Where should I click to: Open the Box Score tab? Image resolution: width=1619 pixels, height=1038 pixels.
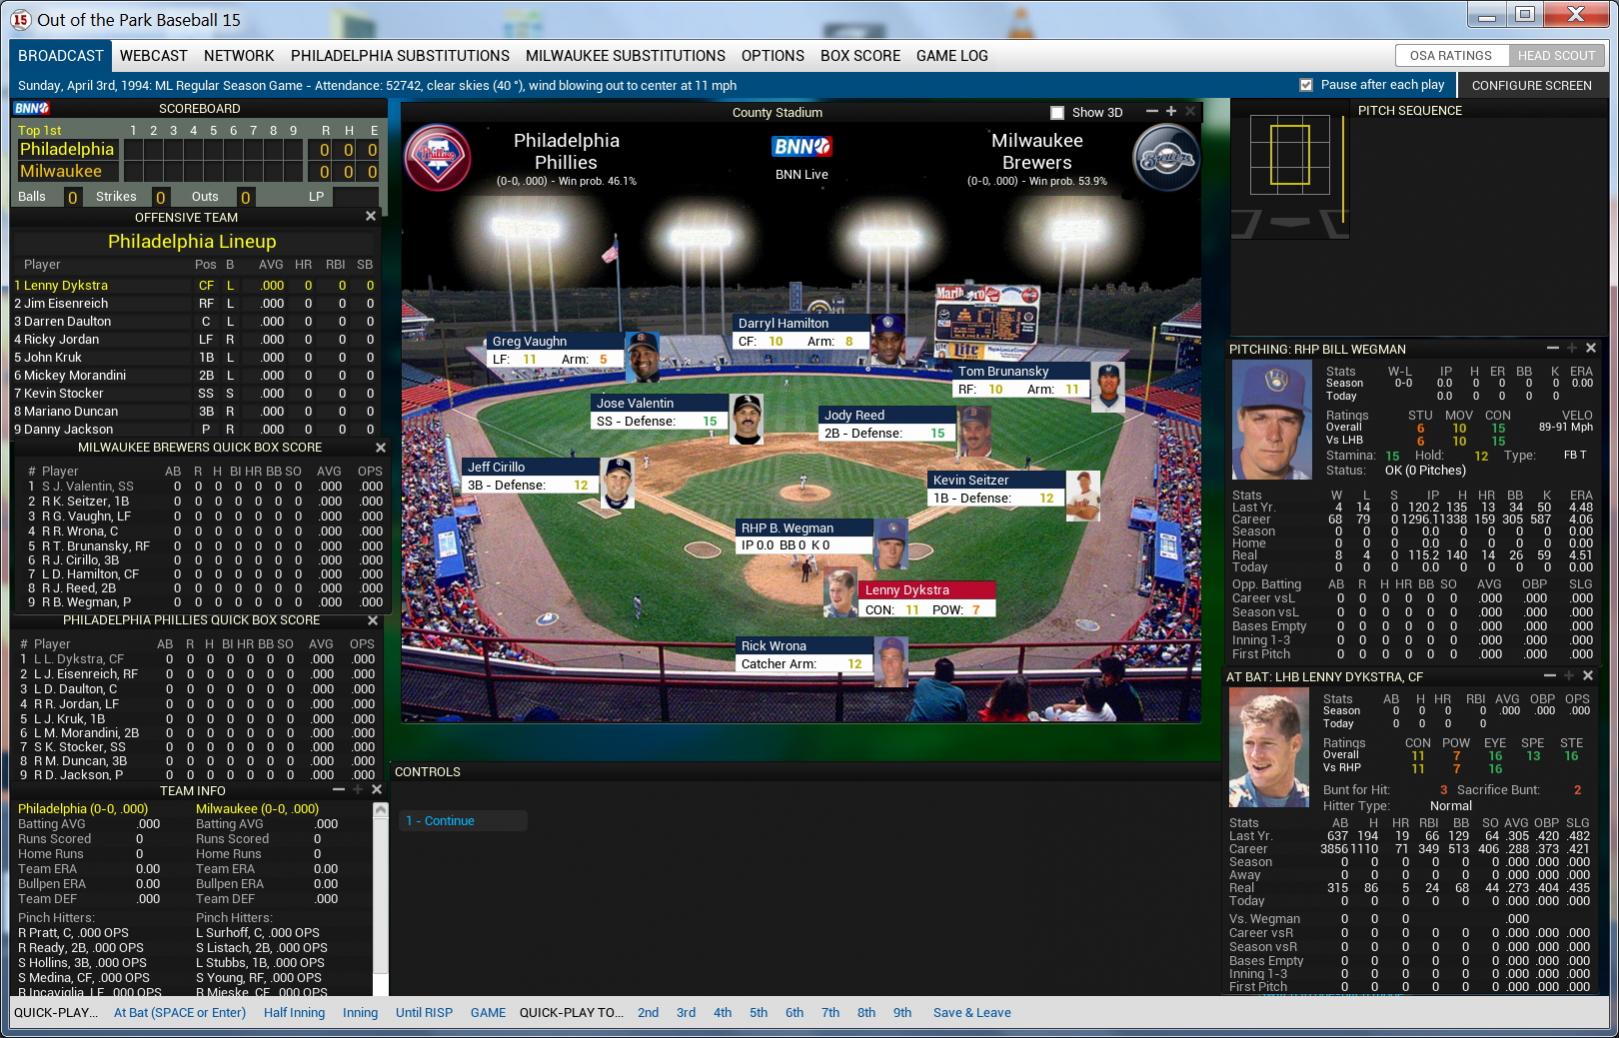pos(860,56)
